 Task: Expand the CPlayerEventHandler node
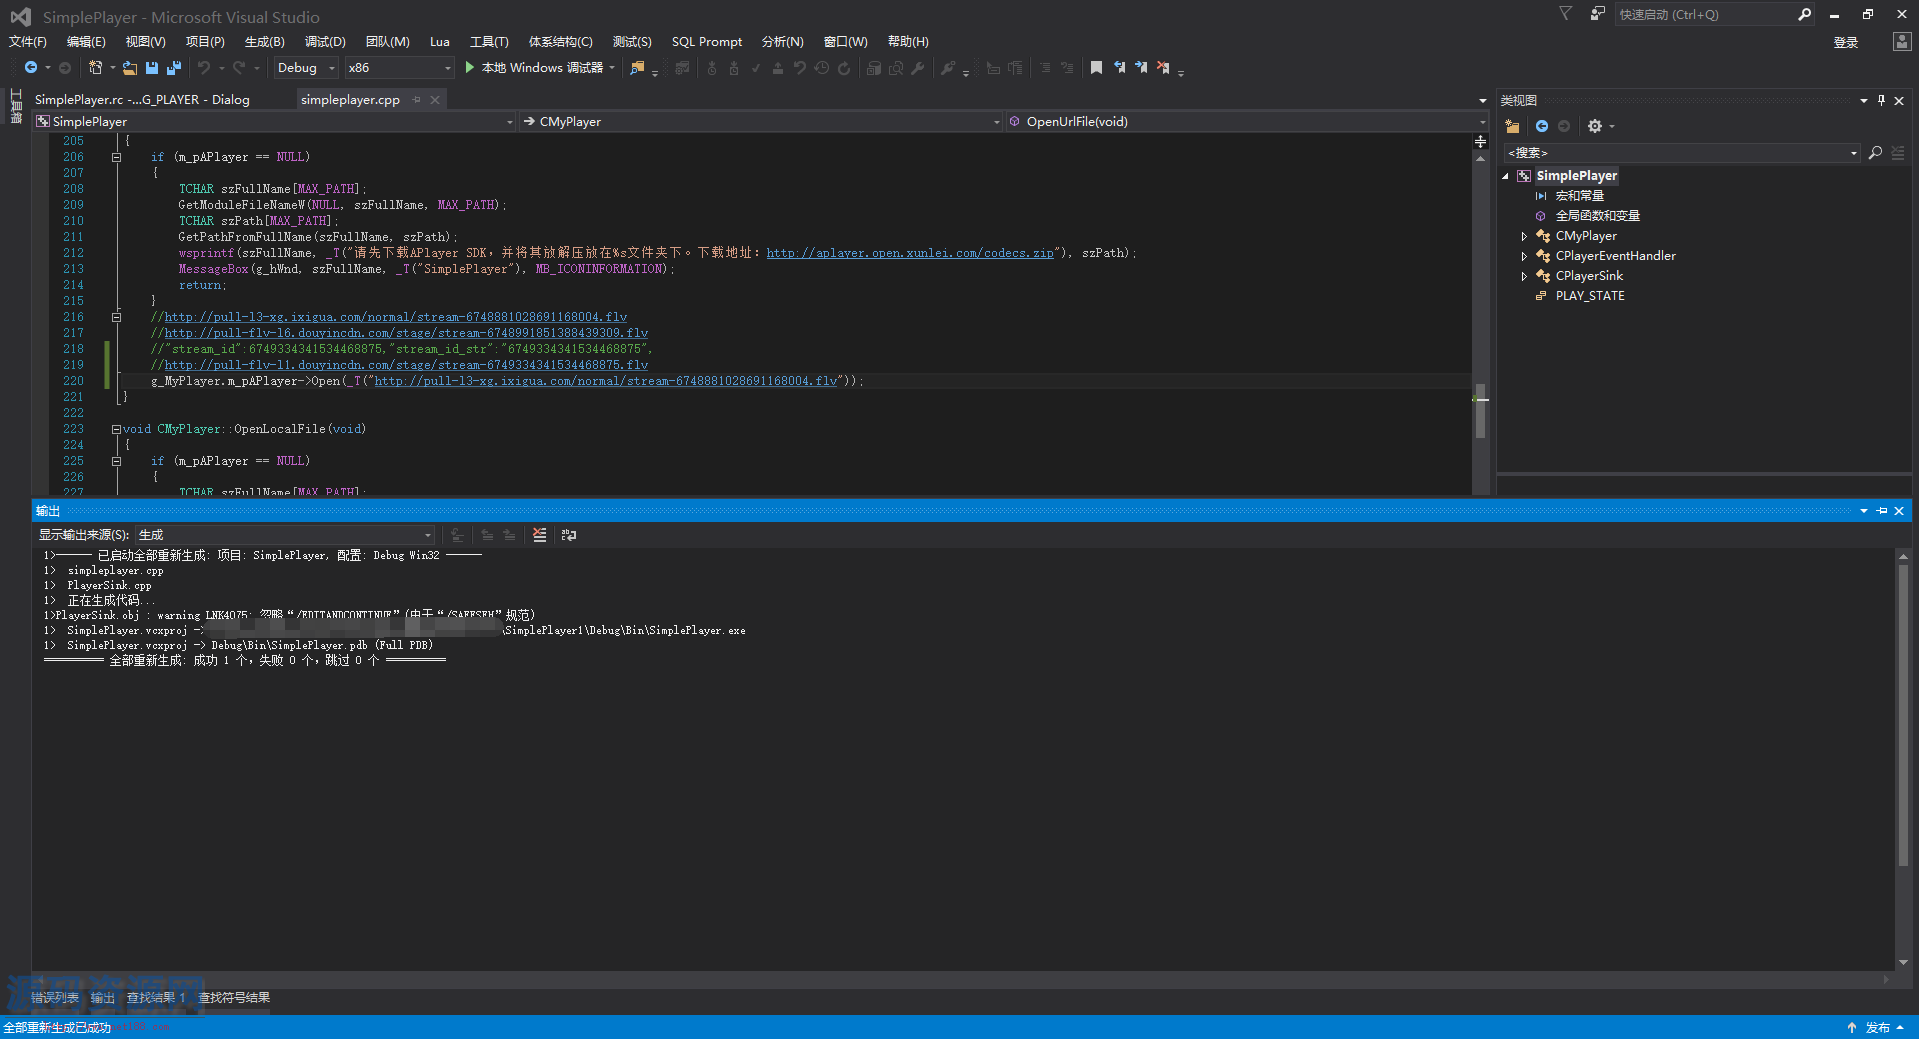(1524, 256)
